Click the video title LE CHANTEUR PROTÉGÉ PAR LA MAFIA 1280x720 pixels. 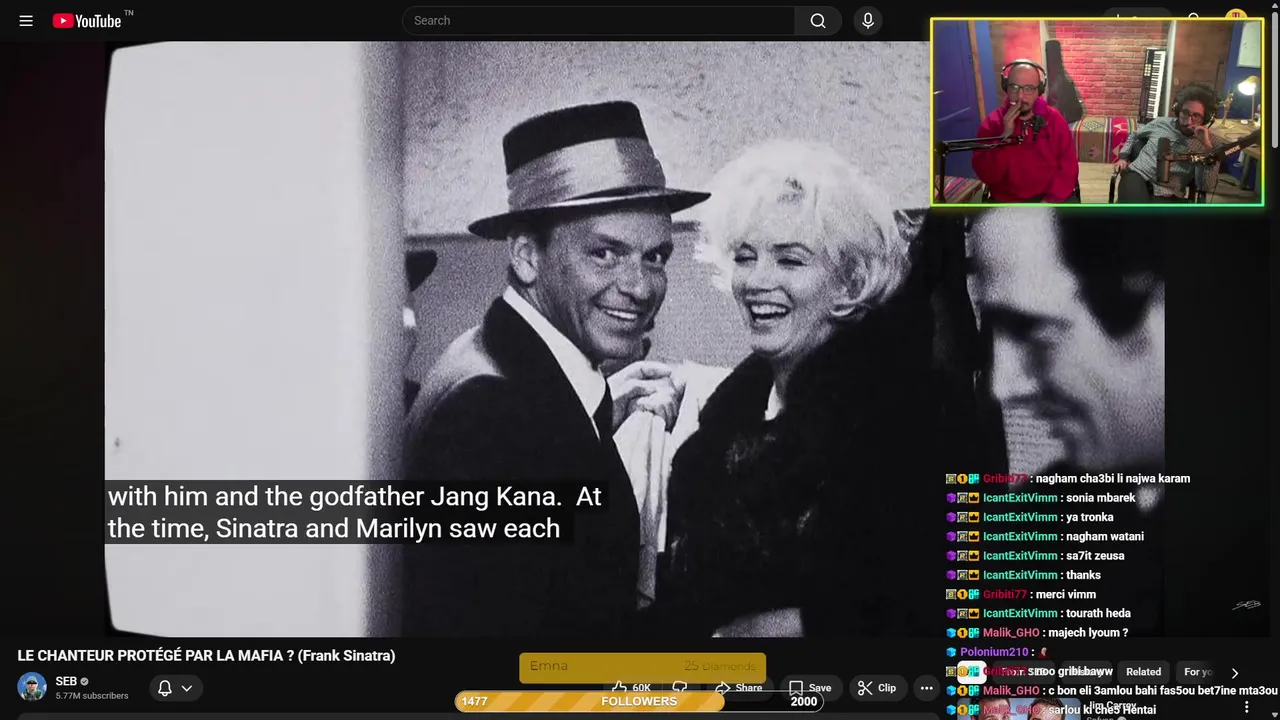(x=206, y=656)
